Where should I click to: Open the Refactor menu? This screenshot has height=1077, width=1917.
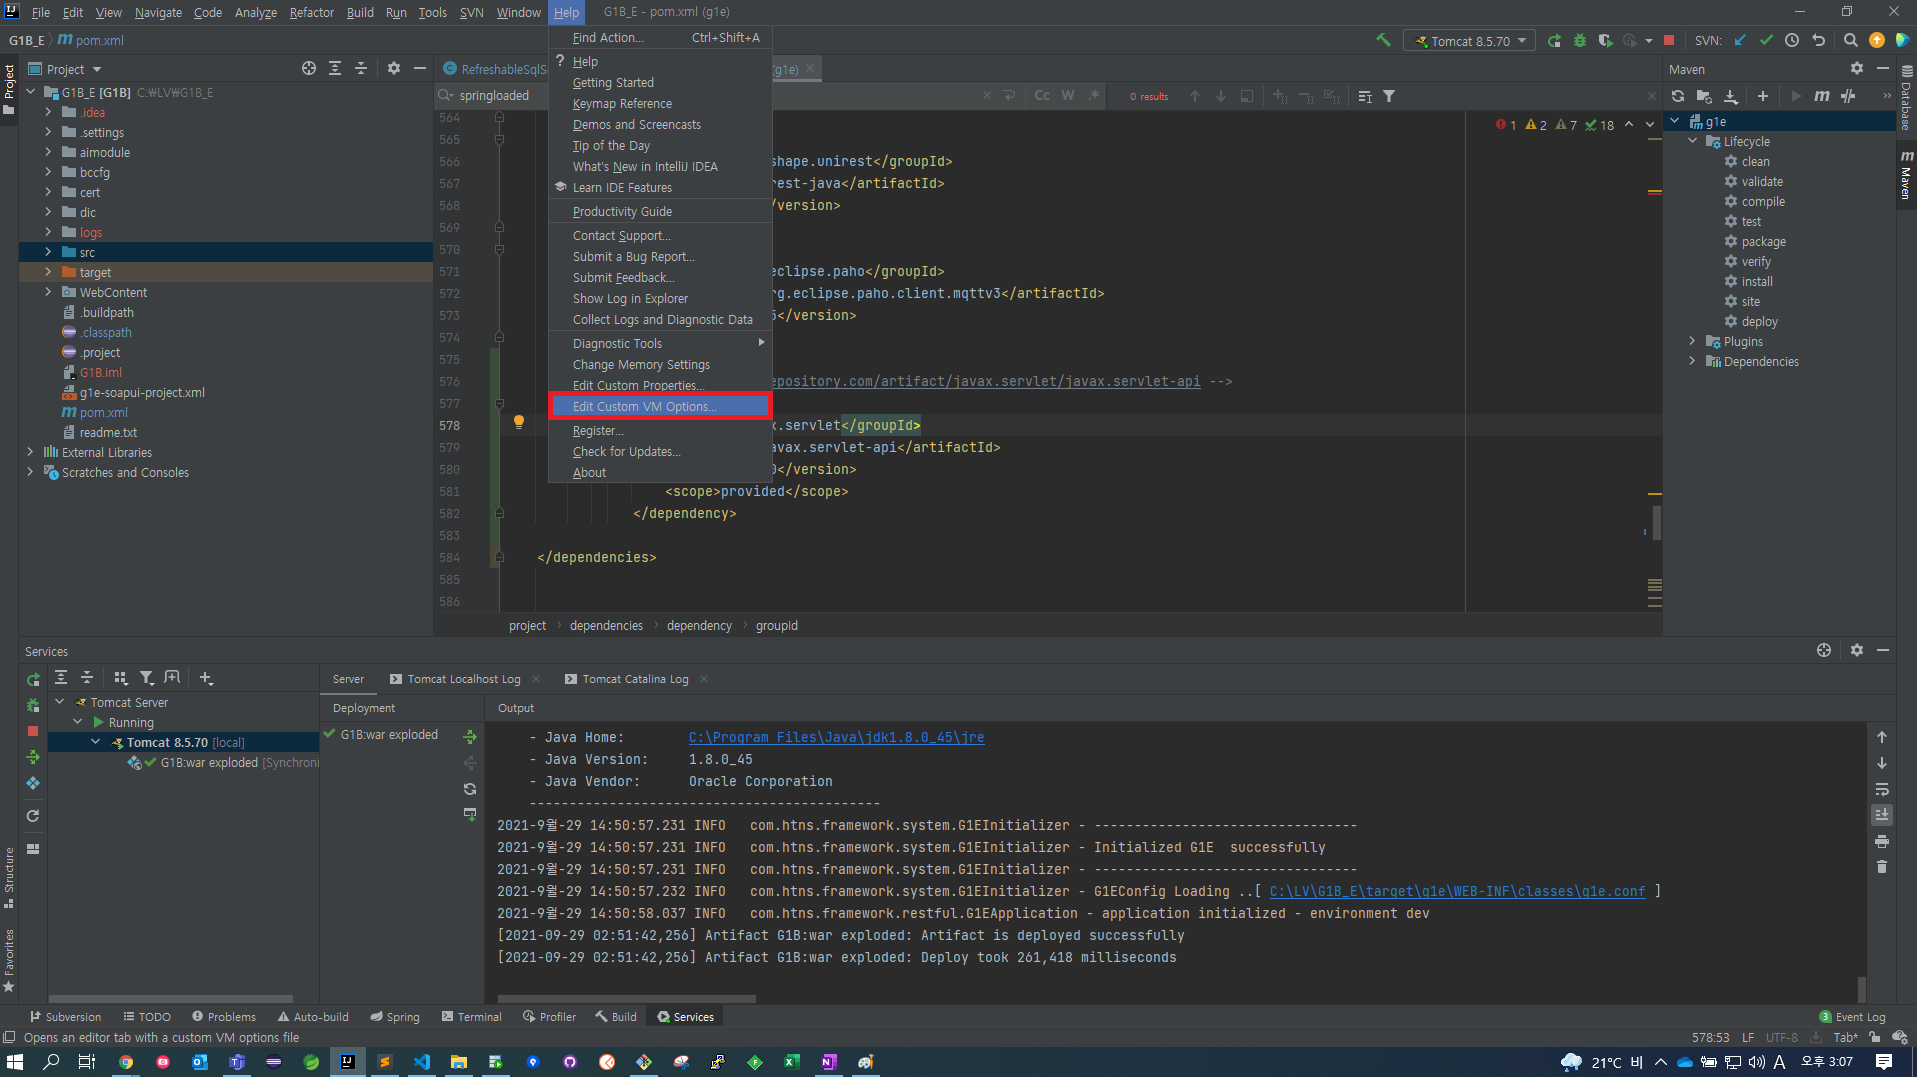311,12
